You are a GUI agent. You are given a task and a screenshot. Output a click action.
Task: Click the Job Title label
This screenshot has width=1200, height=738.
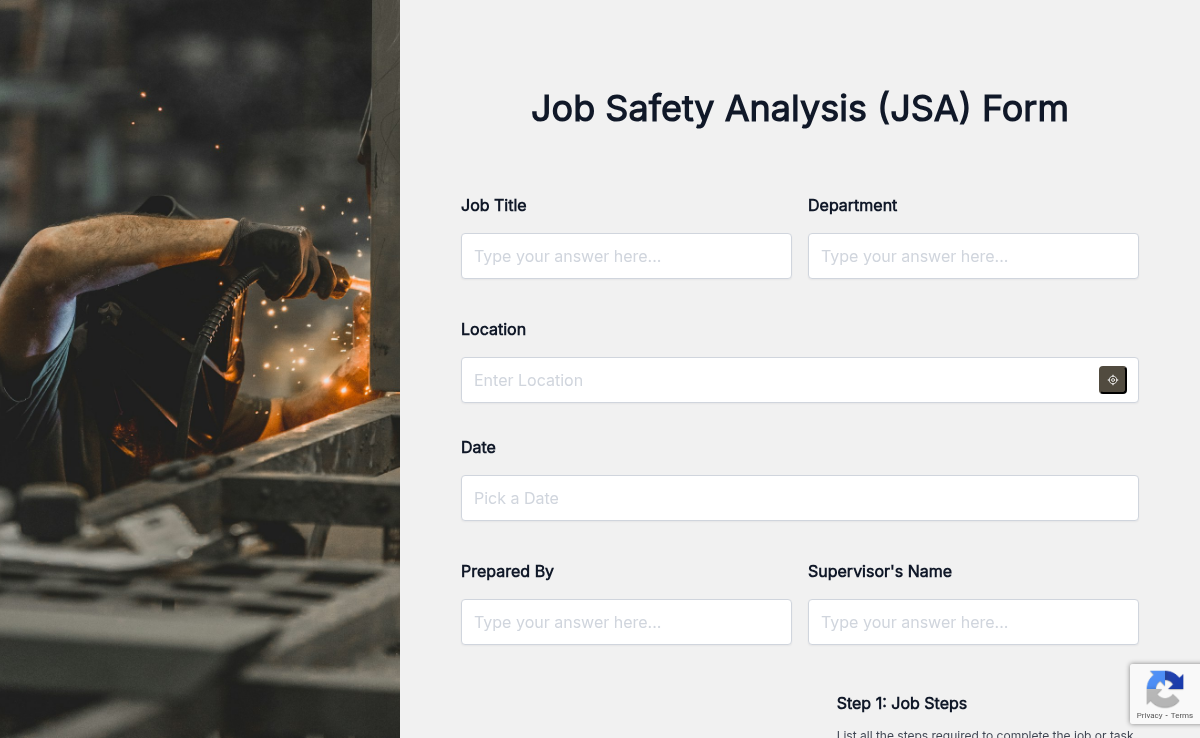(493, 205)
